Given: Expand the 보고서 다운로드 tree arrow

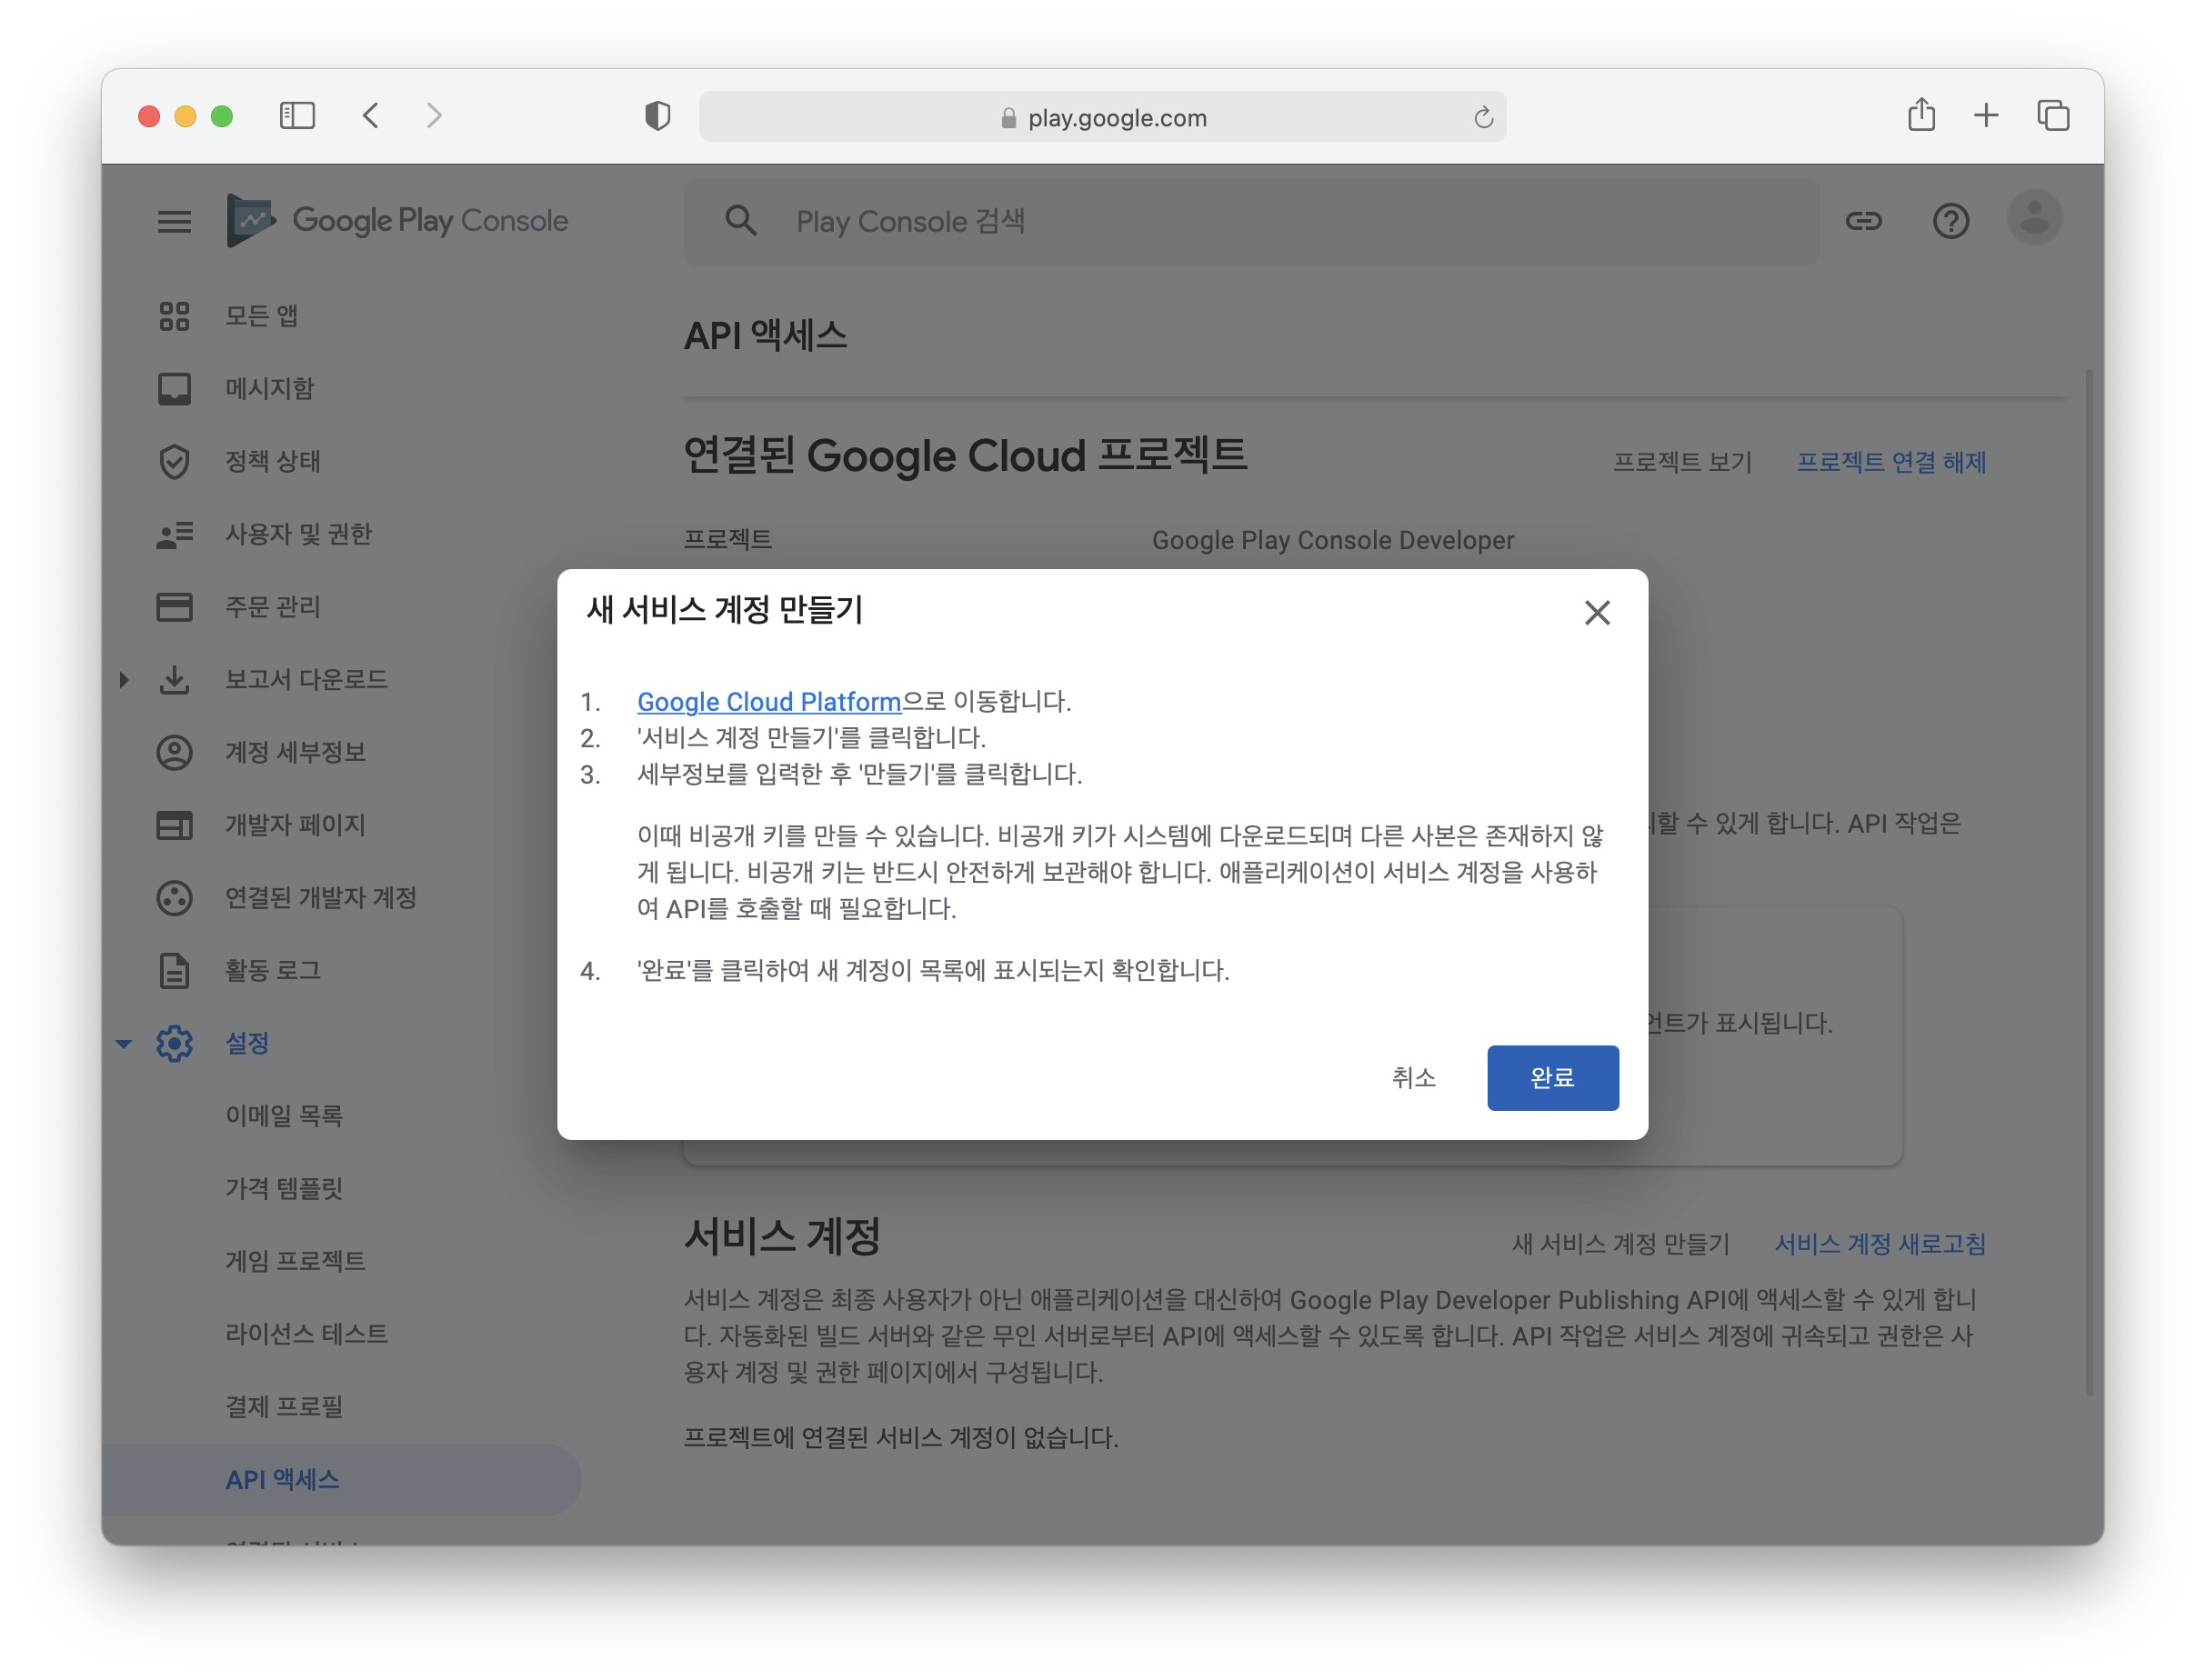Looking at the screenshot, I should [124, 680].
